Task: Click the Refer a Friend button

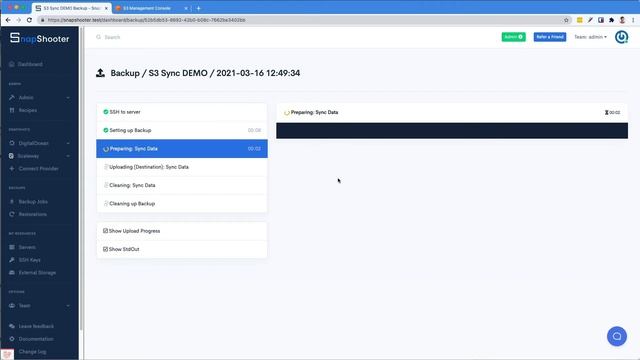Action: click(550, 37)
